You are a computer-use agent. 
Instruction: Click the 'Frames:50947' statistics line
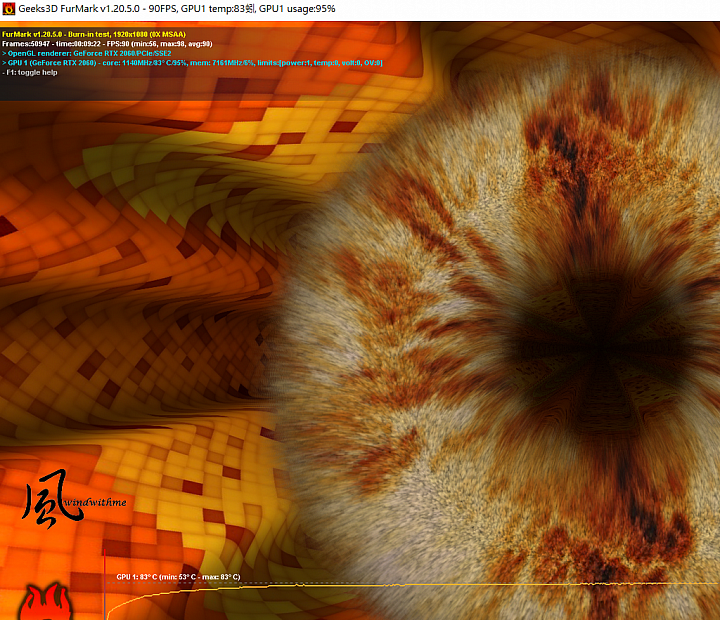[107, 44]
